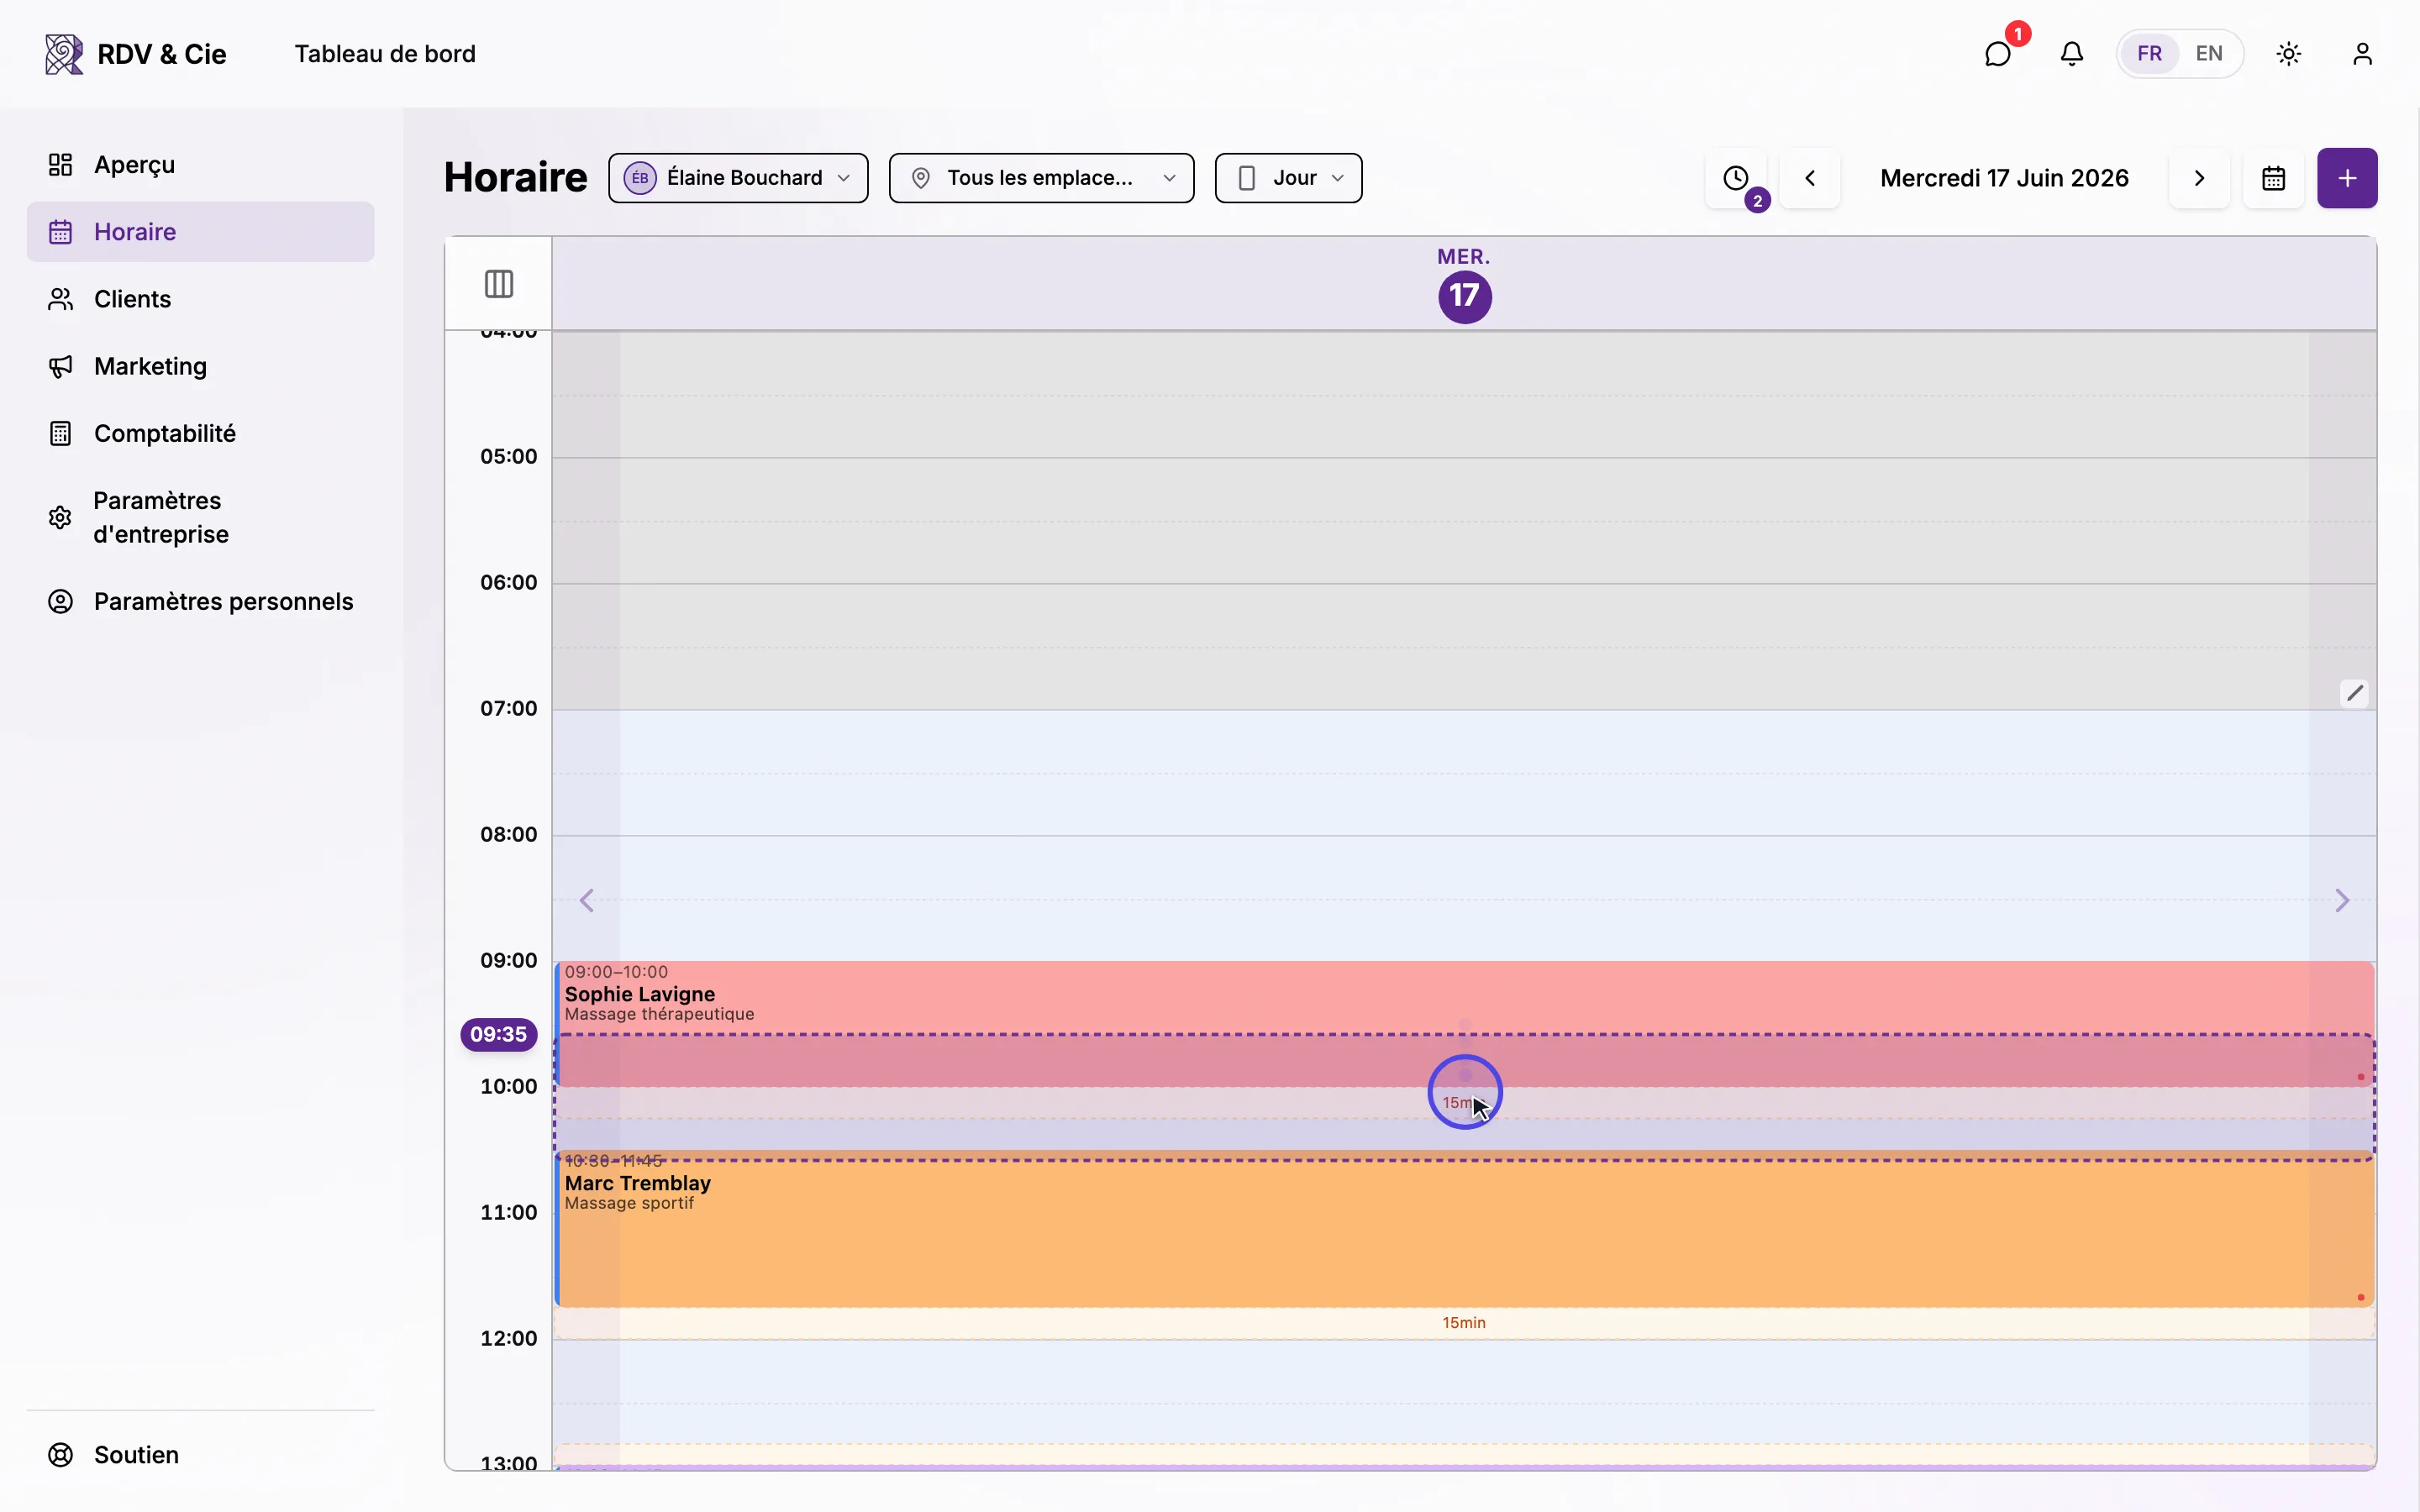Toggle the columns layout icon
This screenshot has height=1512, width=2420.
tap(499, 284)
